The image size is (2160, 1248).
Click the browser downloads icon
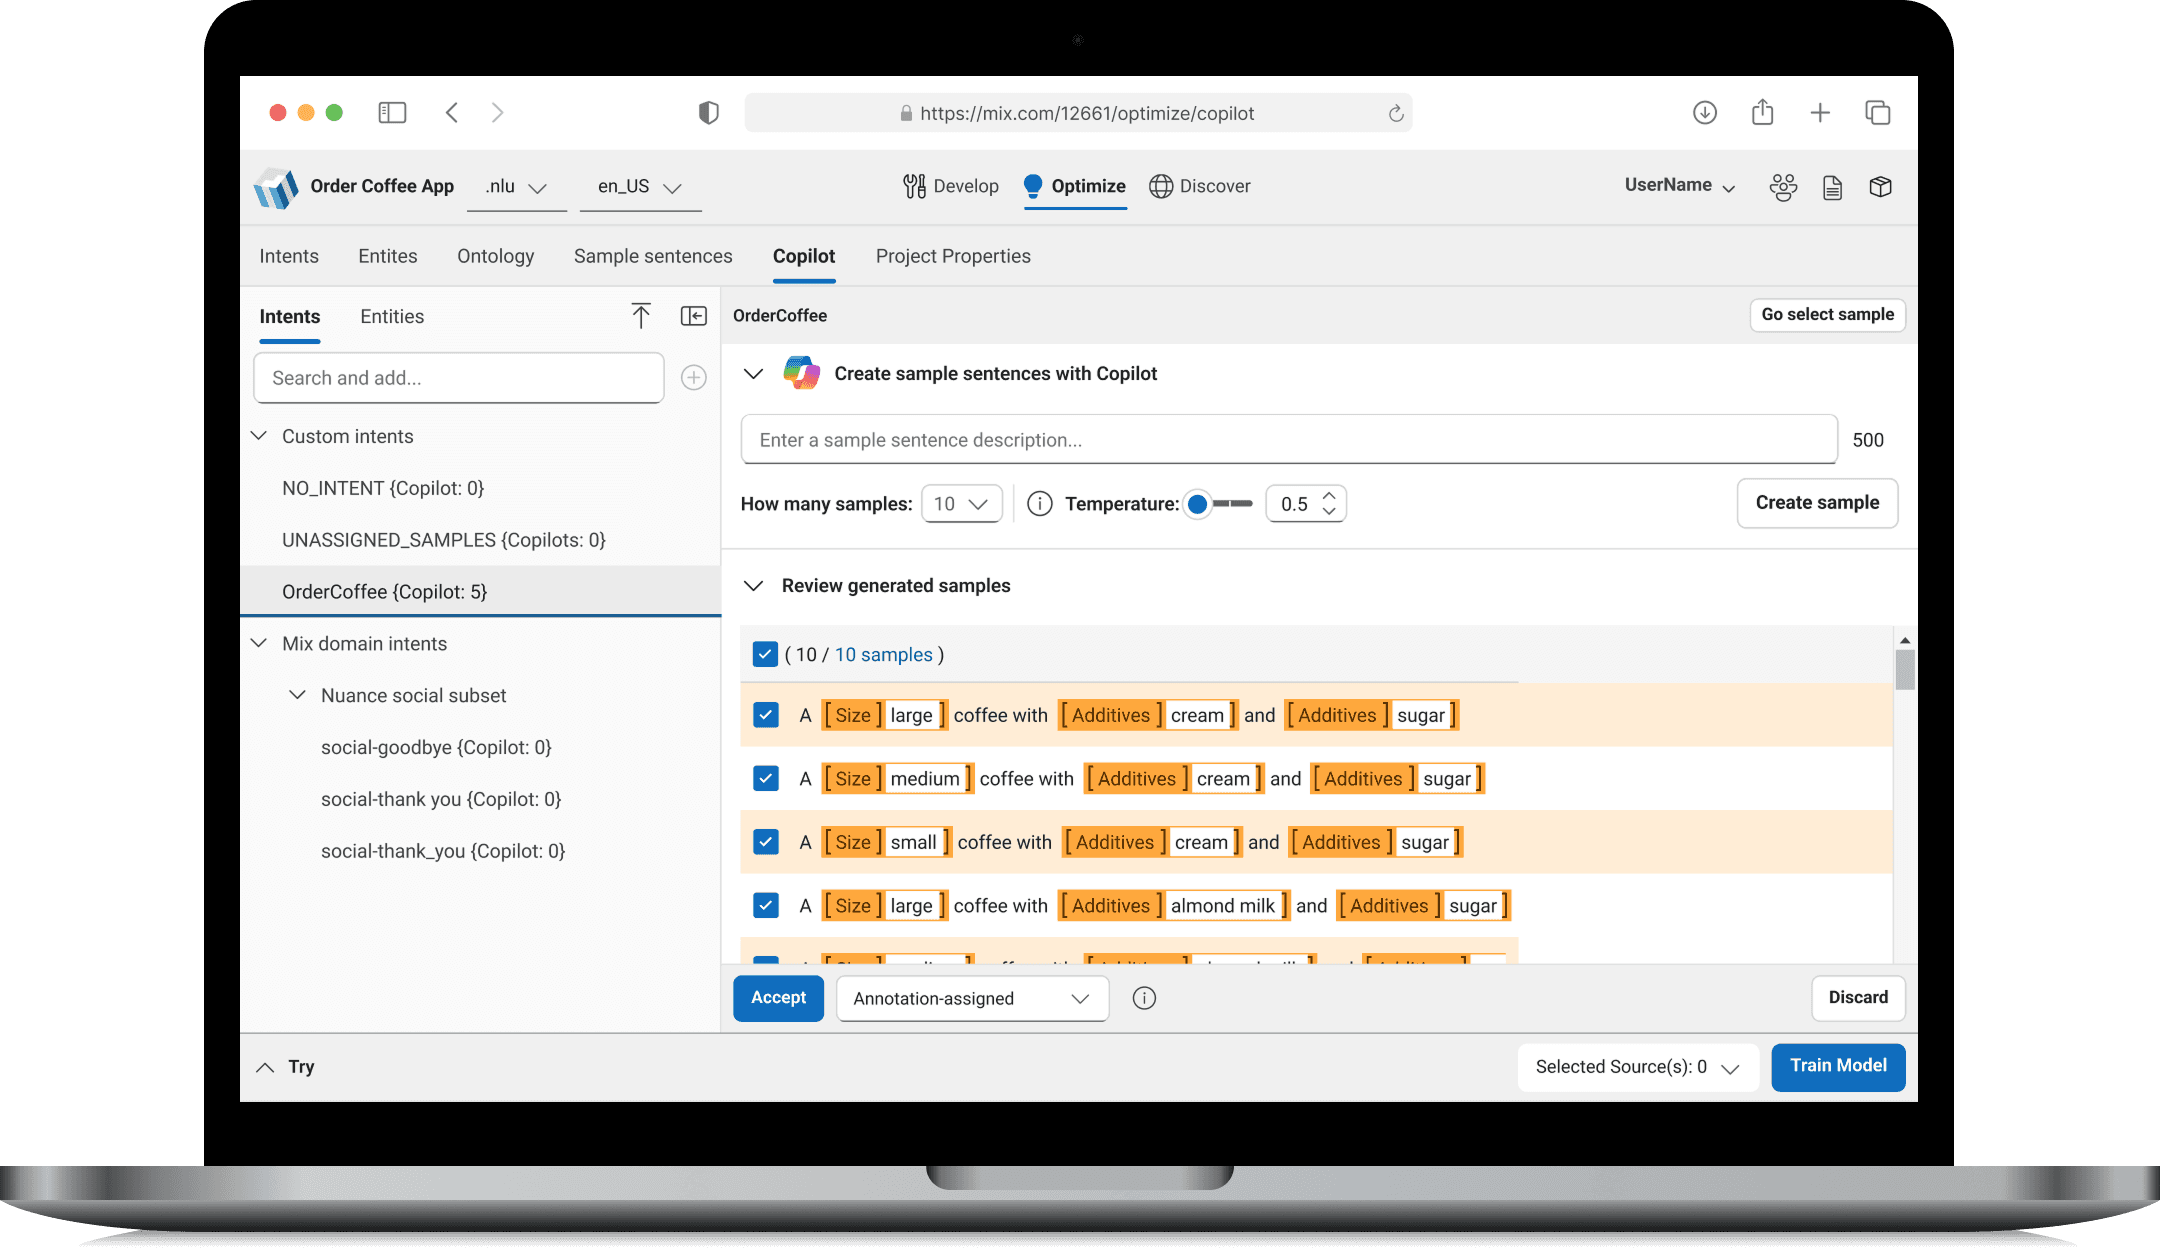(x=1704, y=113)
